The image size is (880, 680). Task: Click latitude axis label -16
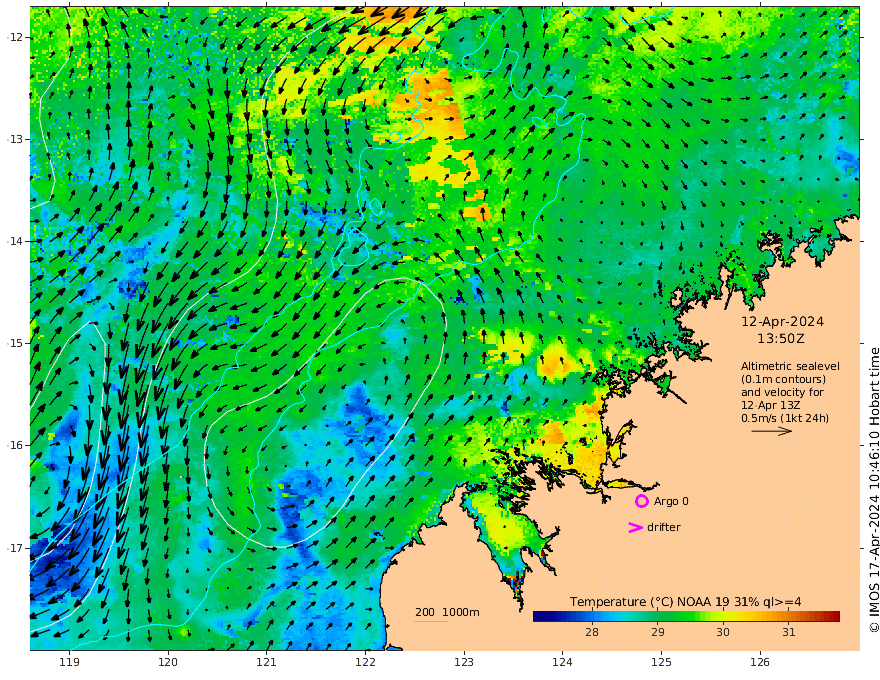[15, 445]
